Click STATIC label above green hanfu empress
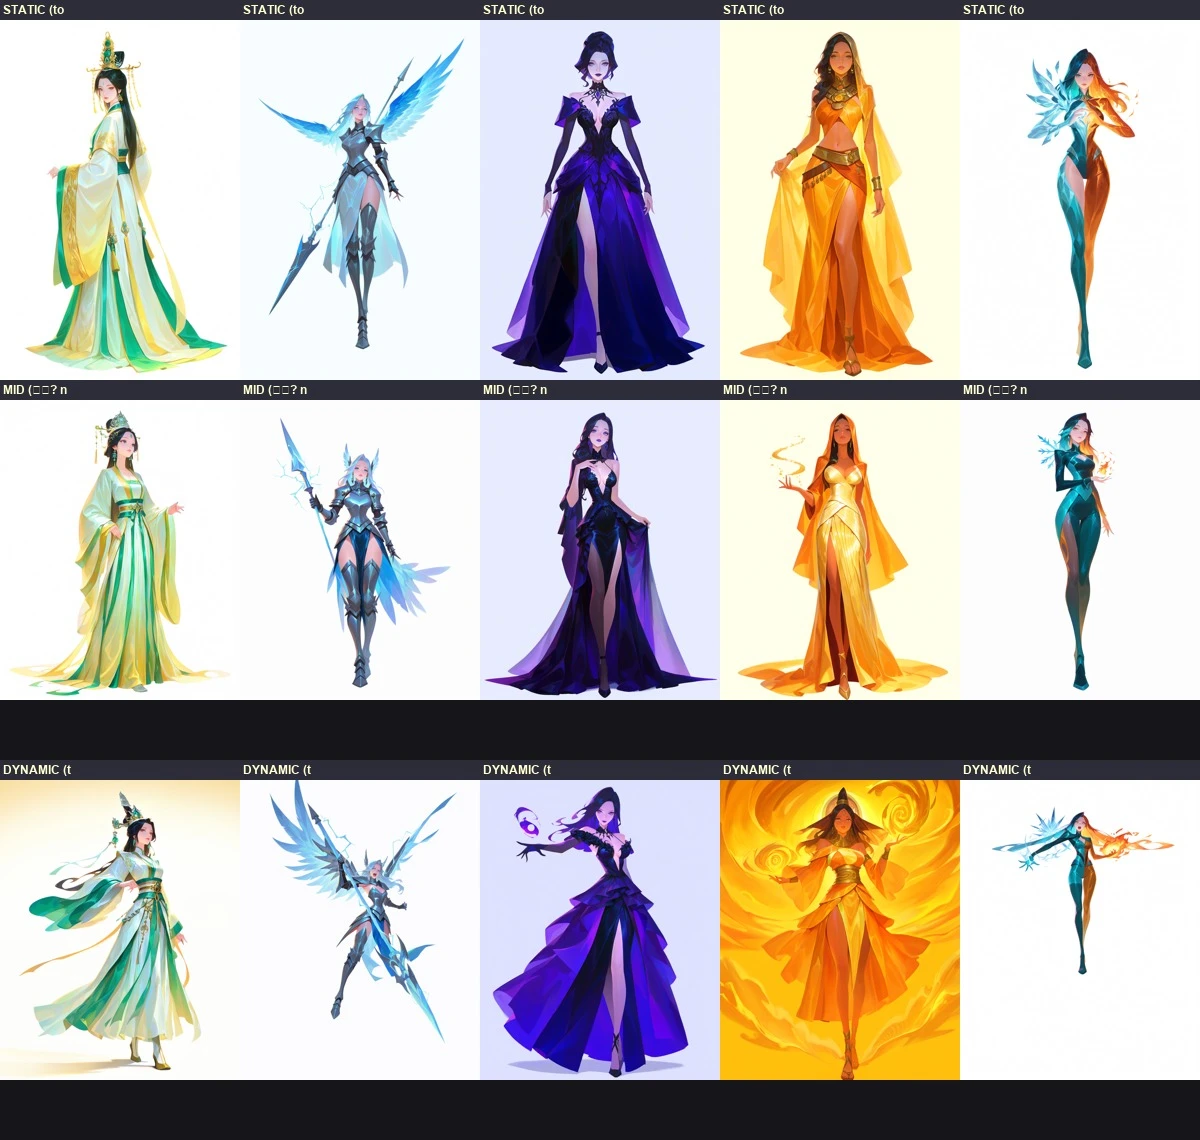 [x=33, y=10]
